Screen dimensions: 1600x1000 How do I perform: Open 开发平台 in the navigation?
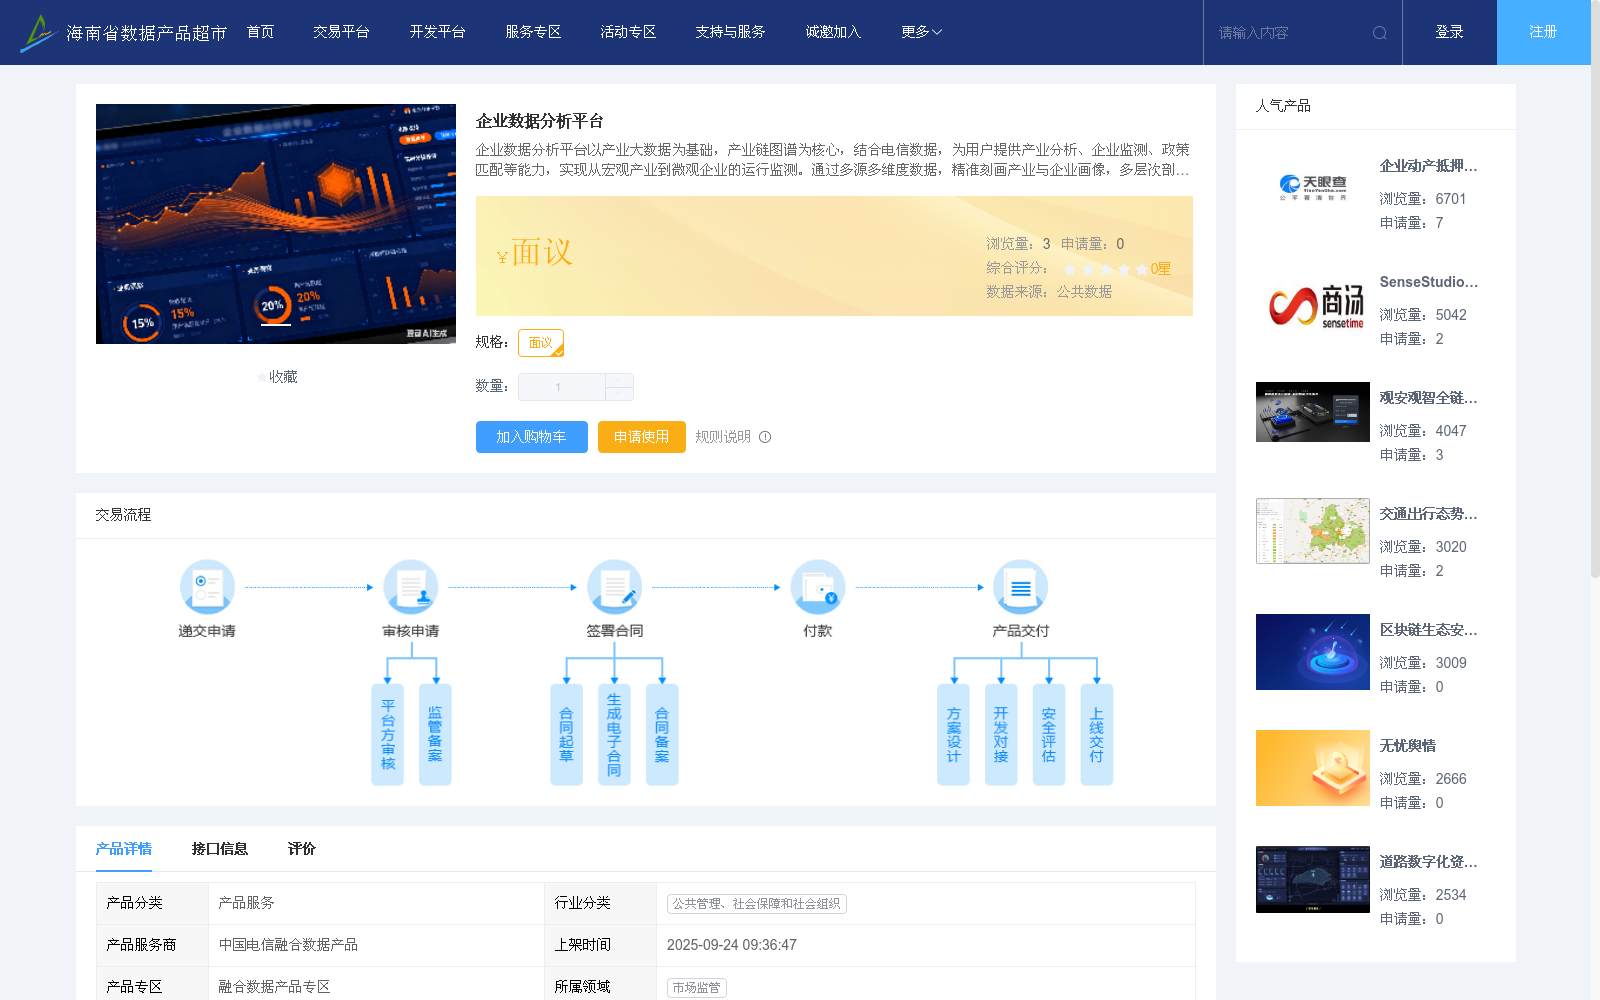[x=437, y=32]
